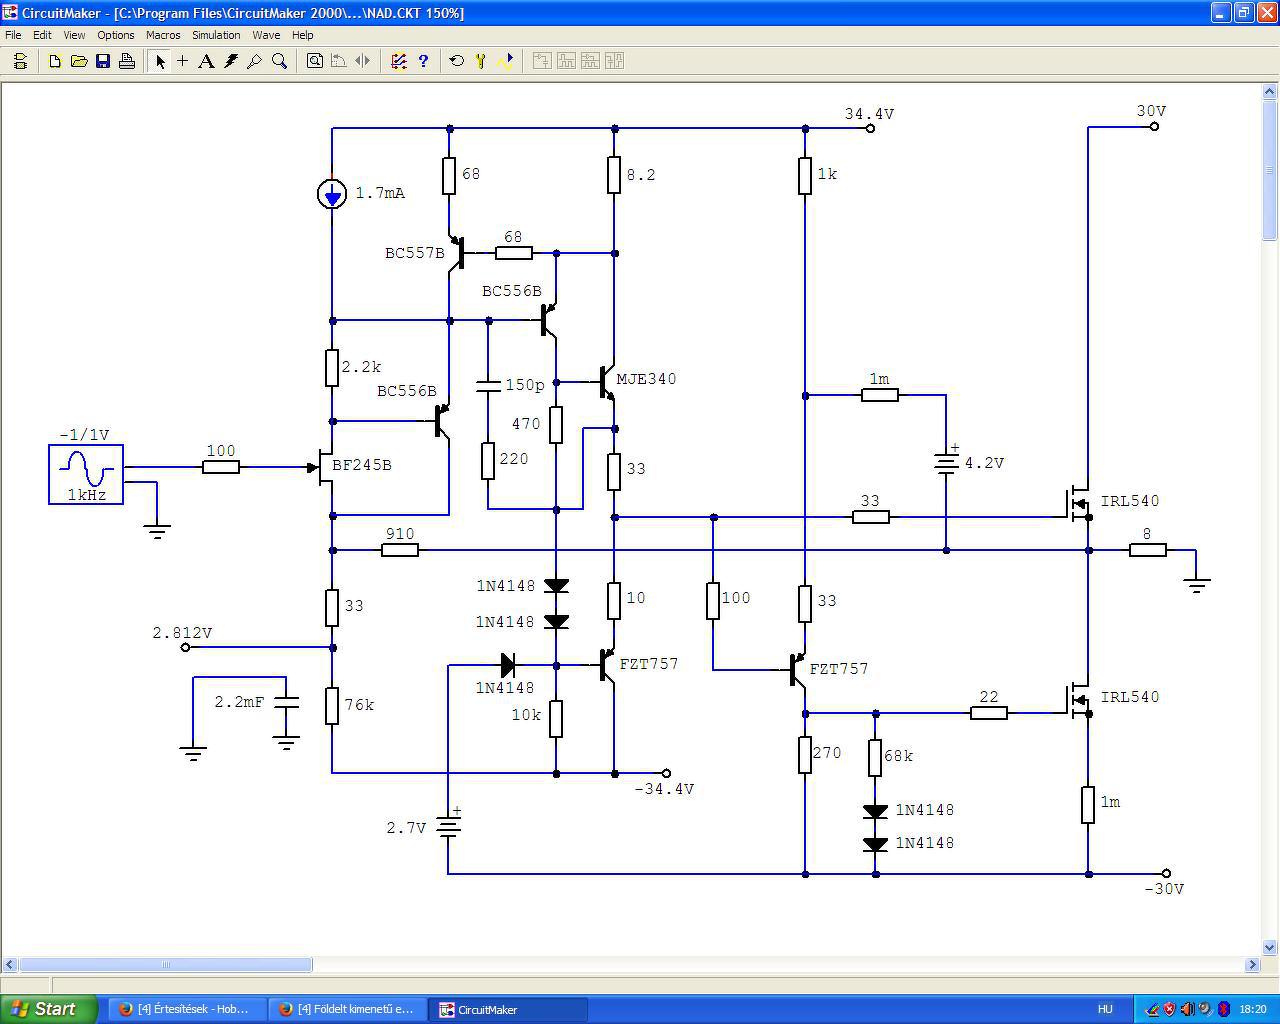The height and width of the screenshot is (1024, 1280).
Task: Click the yellow wrench analyses setup icon
Action: [481, 61]
